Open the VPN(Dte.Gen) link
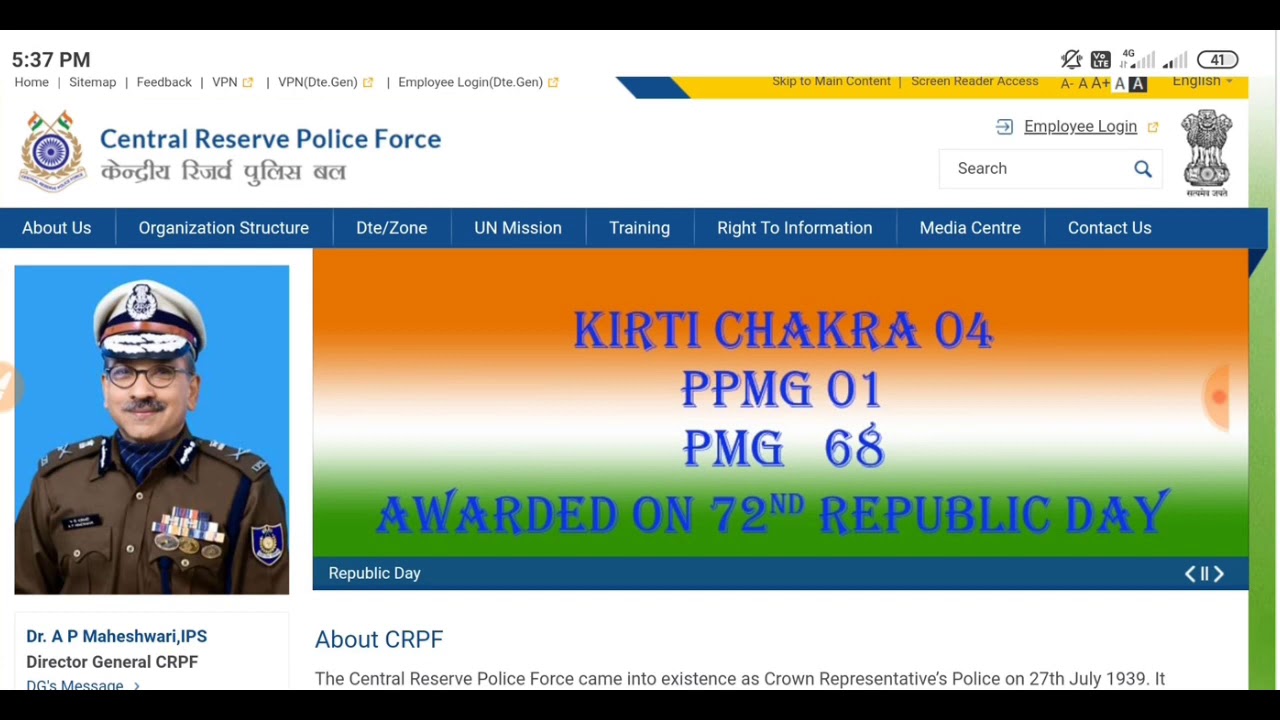1280x720 pixels. point(318,83)
